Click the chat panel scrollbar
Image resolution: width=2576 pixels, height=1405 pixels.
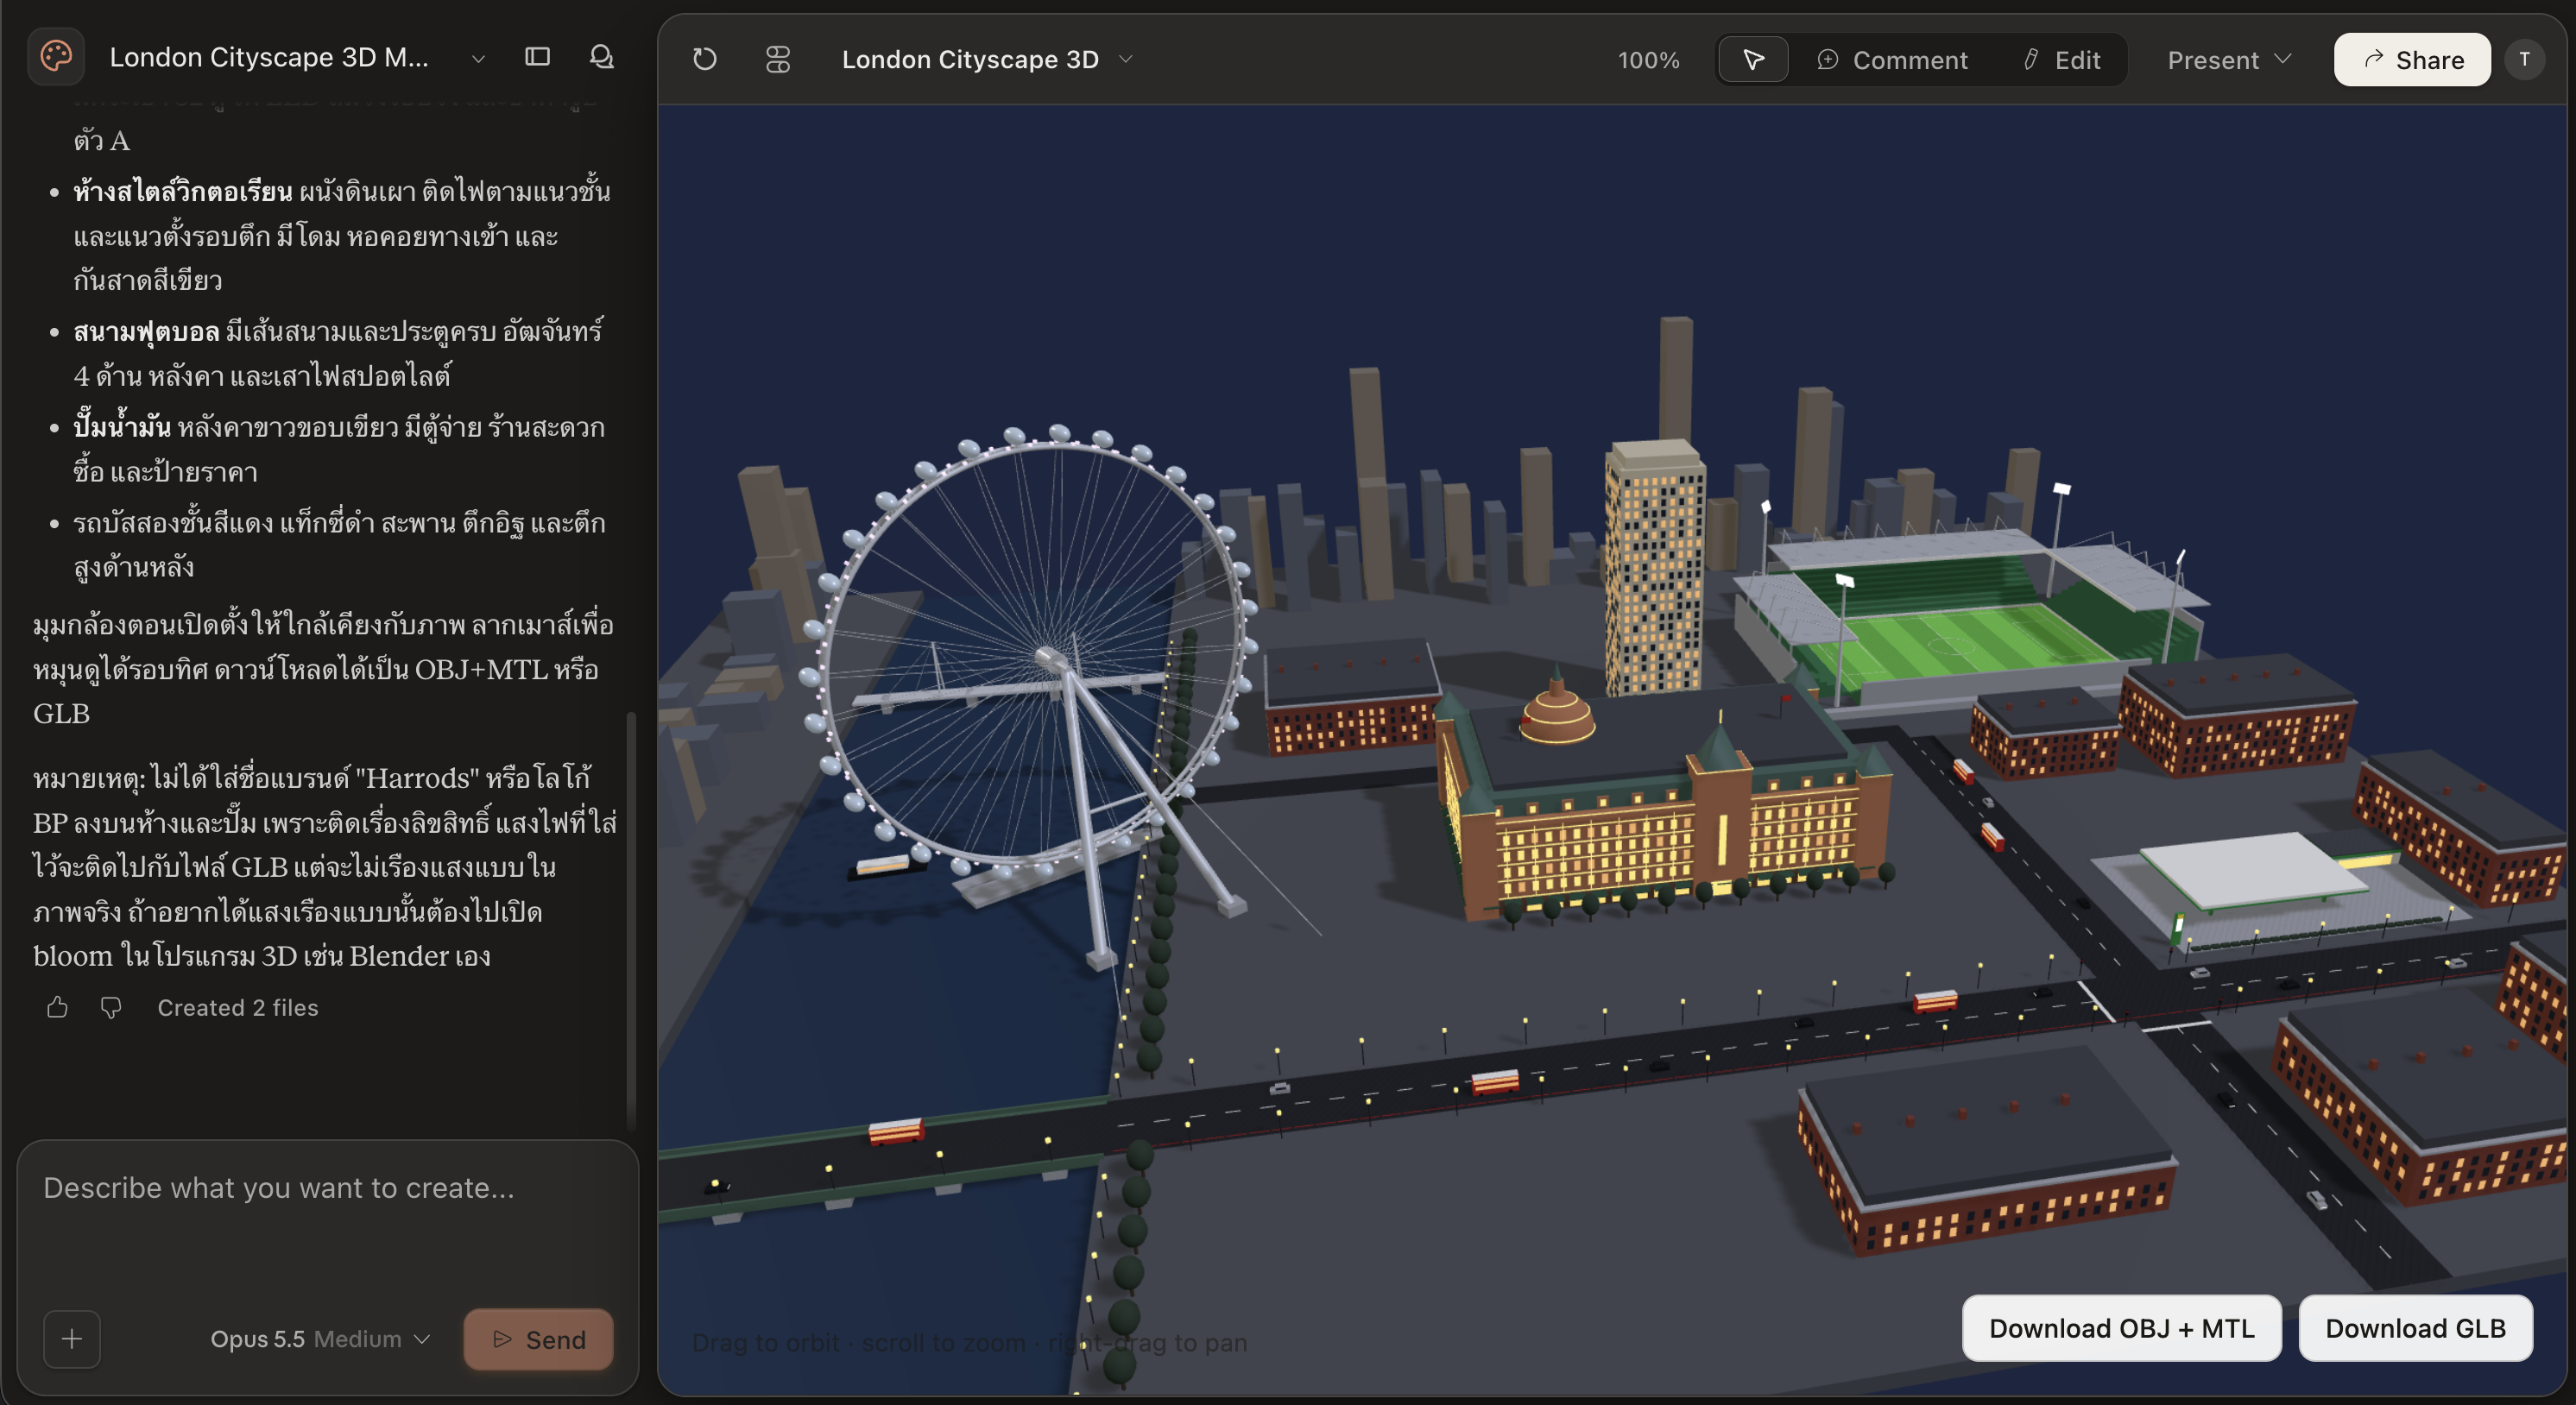630,920
